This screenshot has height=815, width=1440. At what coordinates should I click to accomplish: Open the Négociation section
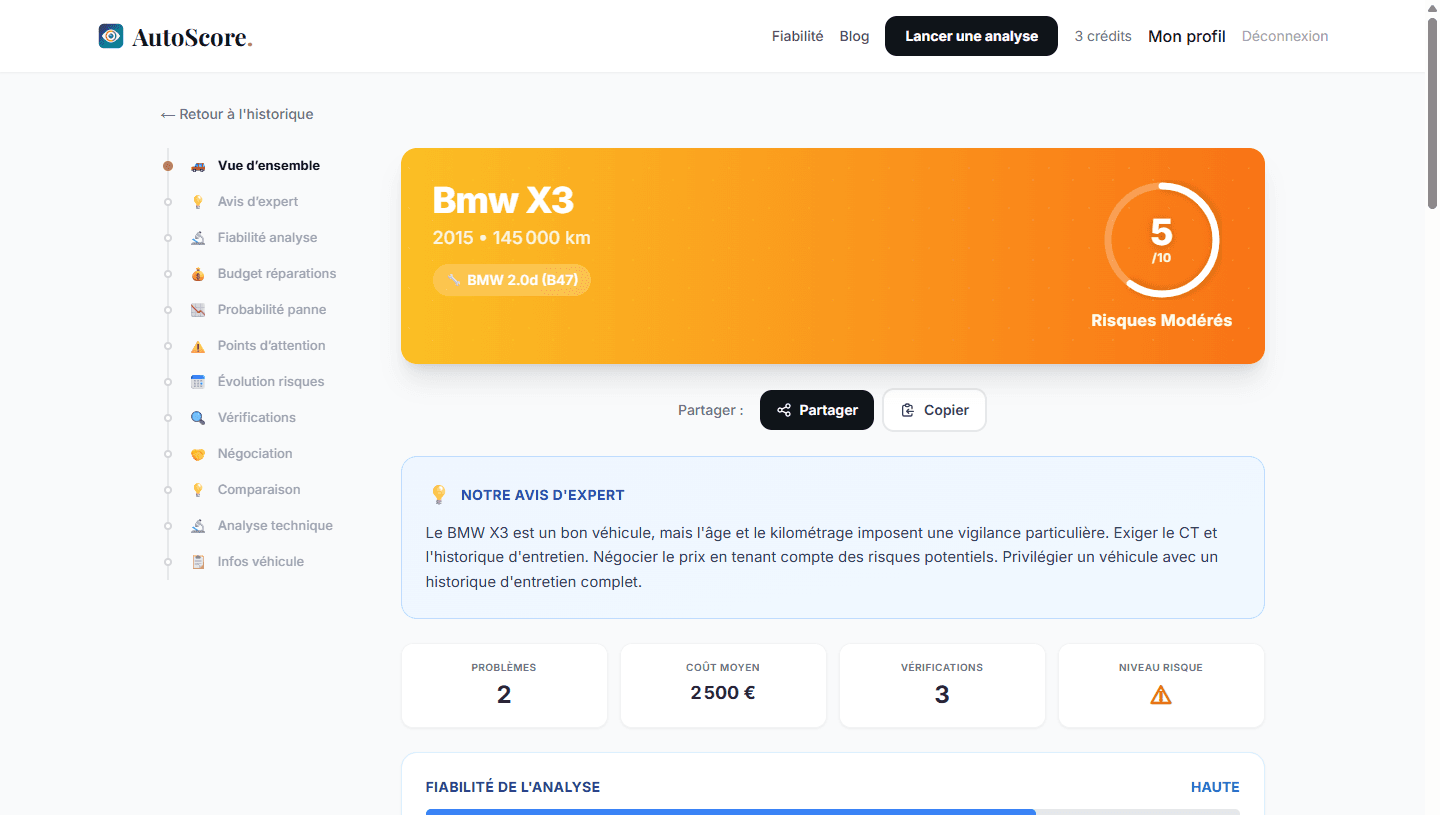click(x=255, y=454)
